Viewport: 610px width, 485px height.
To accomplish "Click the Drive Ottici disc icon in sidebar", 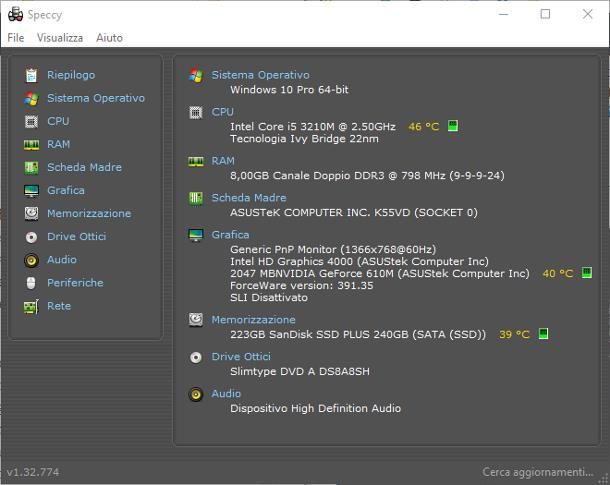I will 31,237.
